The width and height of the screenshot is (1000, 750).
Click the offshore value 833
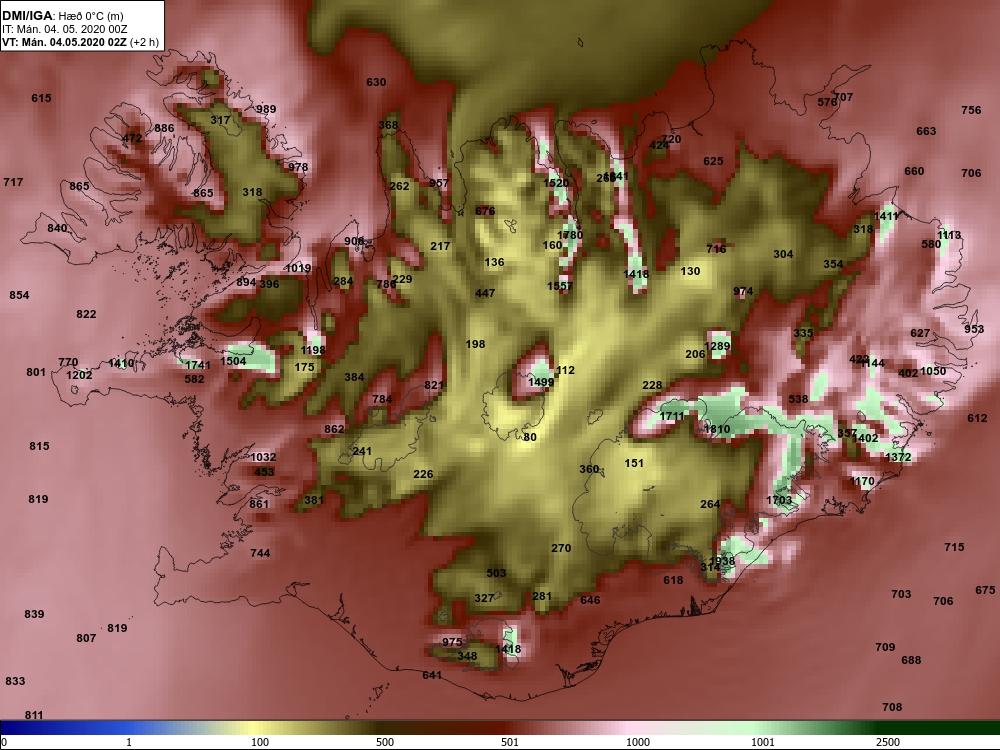[15, 681]
